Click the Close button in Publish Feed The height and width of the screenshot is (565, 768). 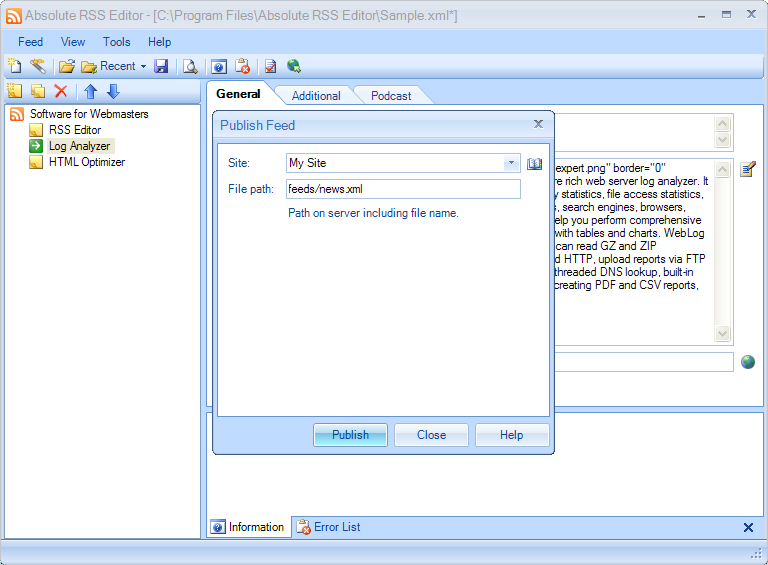click(x=432, y=435)
